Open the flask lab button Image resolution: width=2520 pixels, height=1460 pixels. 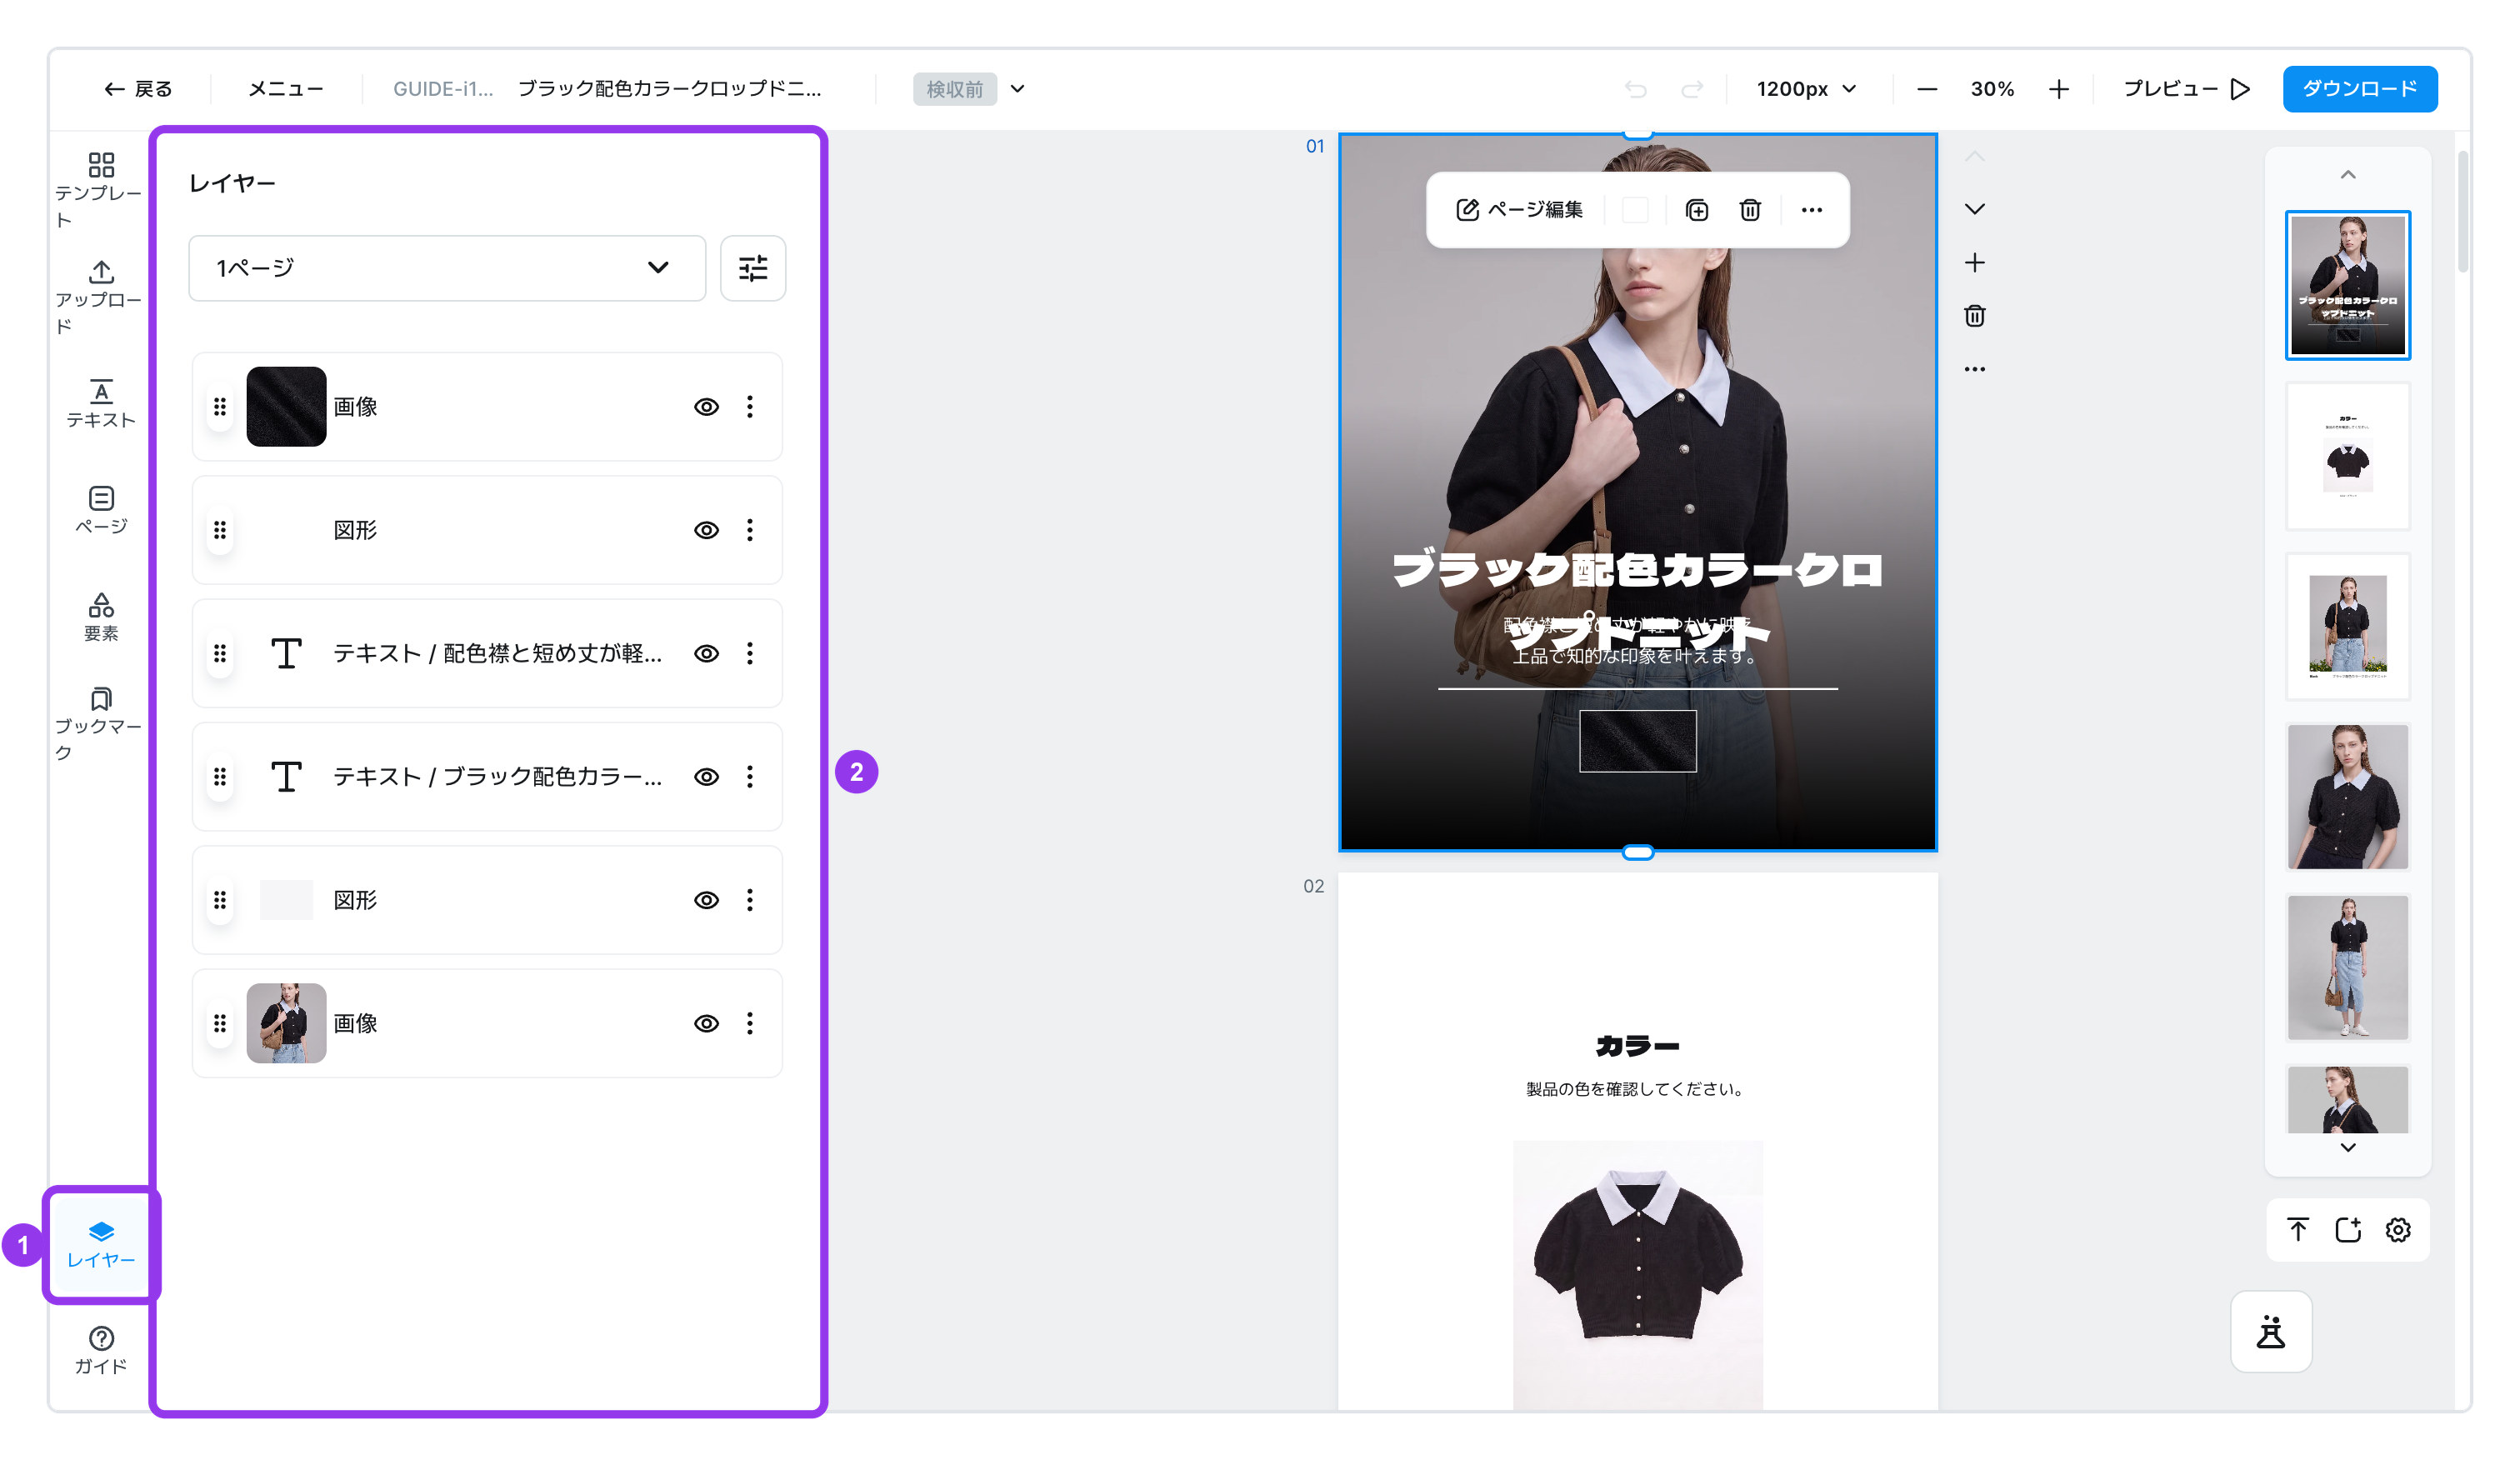2270,1331
